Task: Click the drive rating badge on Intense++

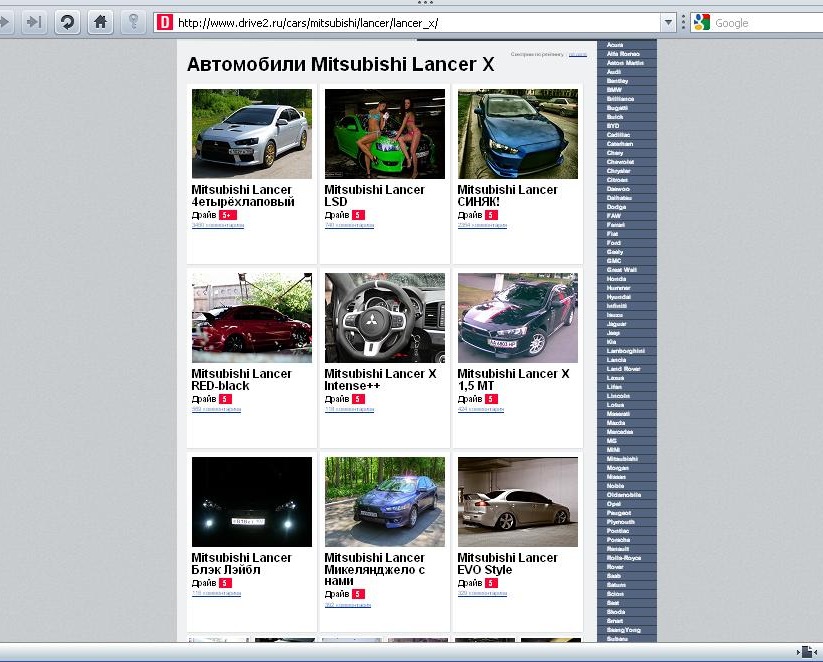Action: click(x=358, y=399)
